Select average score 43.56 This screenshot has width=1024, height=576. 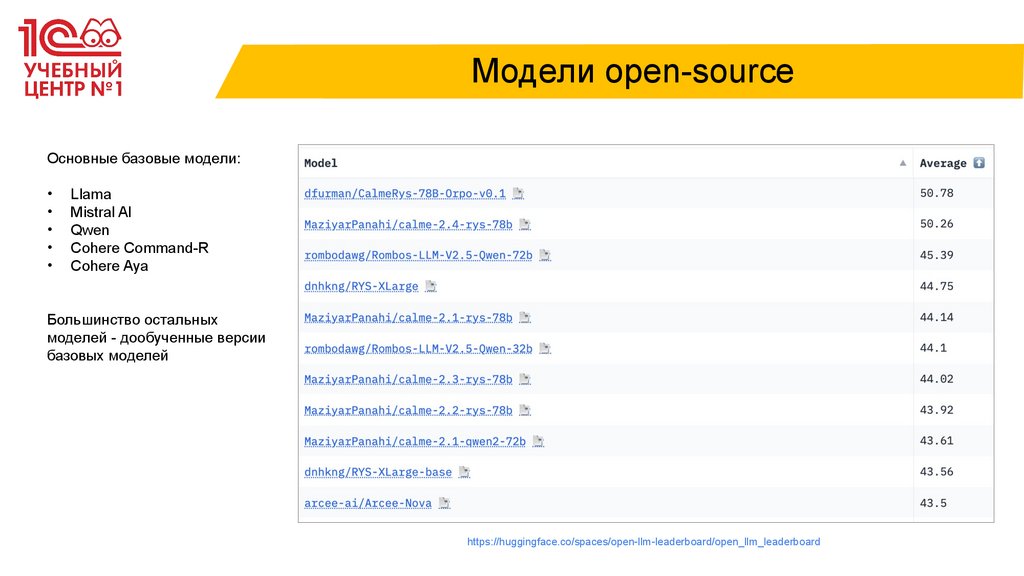(936, 472)
